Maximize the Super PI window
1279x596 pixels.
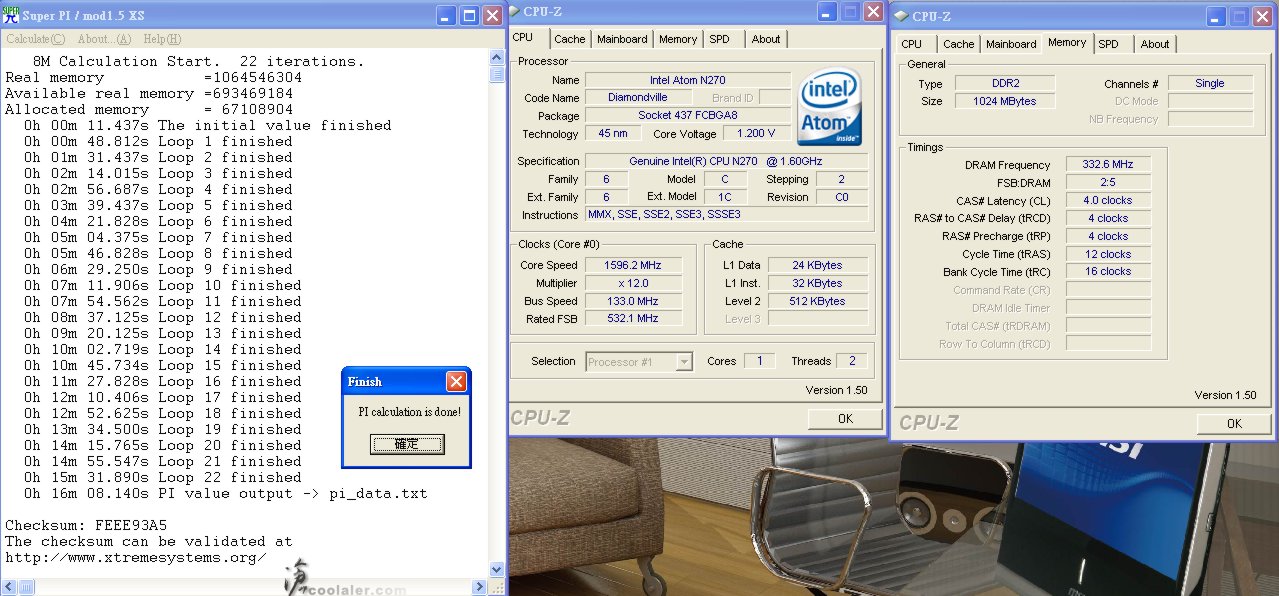469,15
